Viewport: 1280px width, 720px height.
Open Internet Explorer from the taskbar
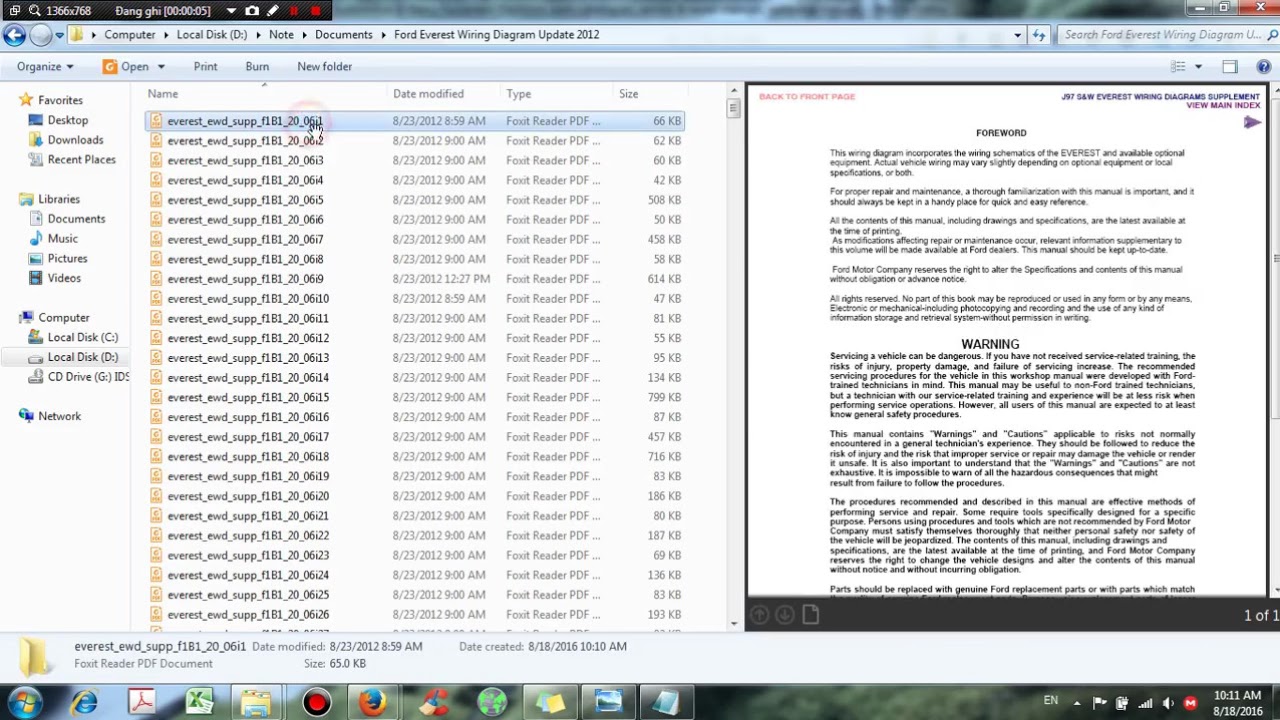click(x=84, y=702)
